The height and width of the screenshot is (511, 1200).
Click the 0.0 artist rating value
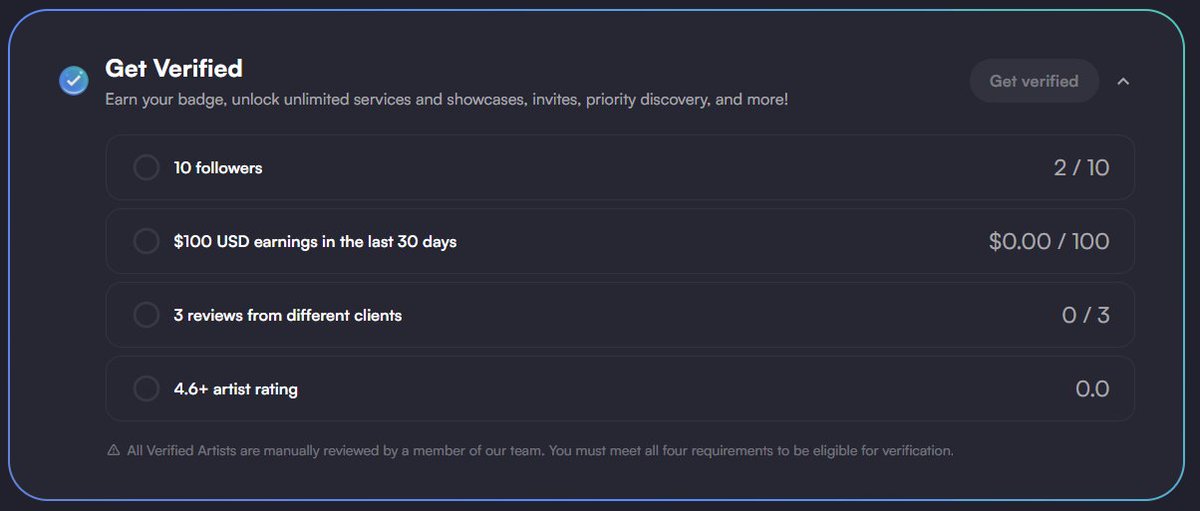pos(1092,389)
